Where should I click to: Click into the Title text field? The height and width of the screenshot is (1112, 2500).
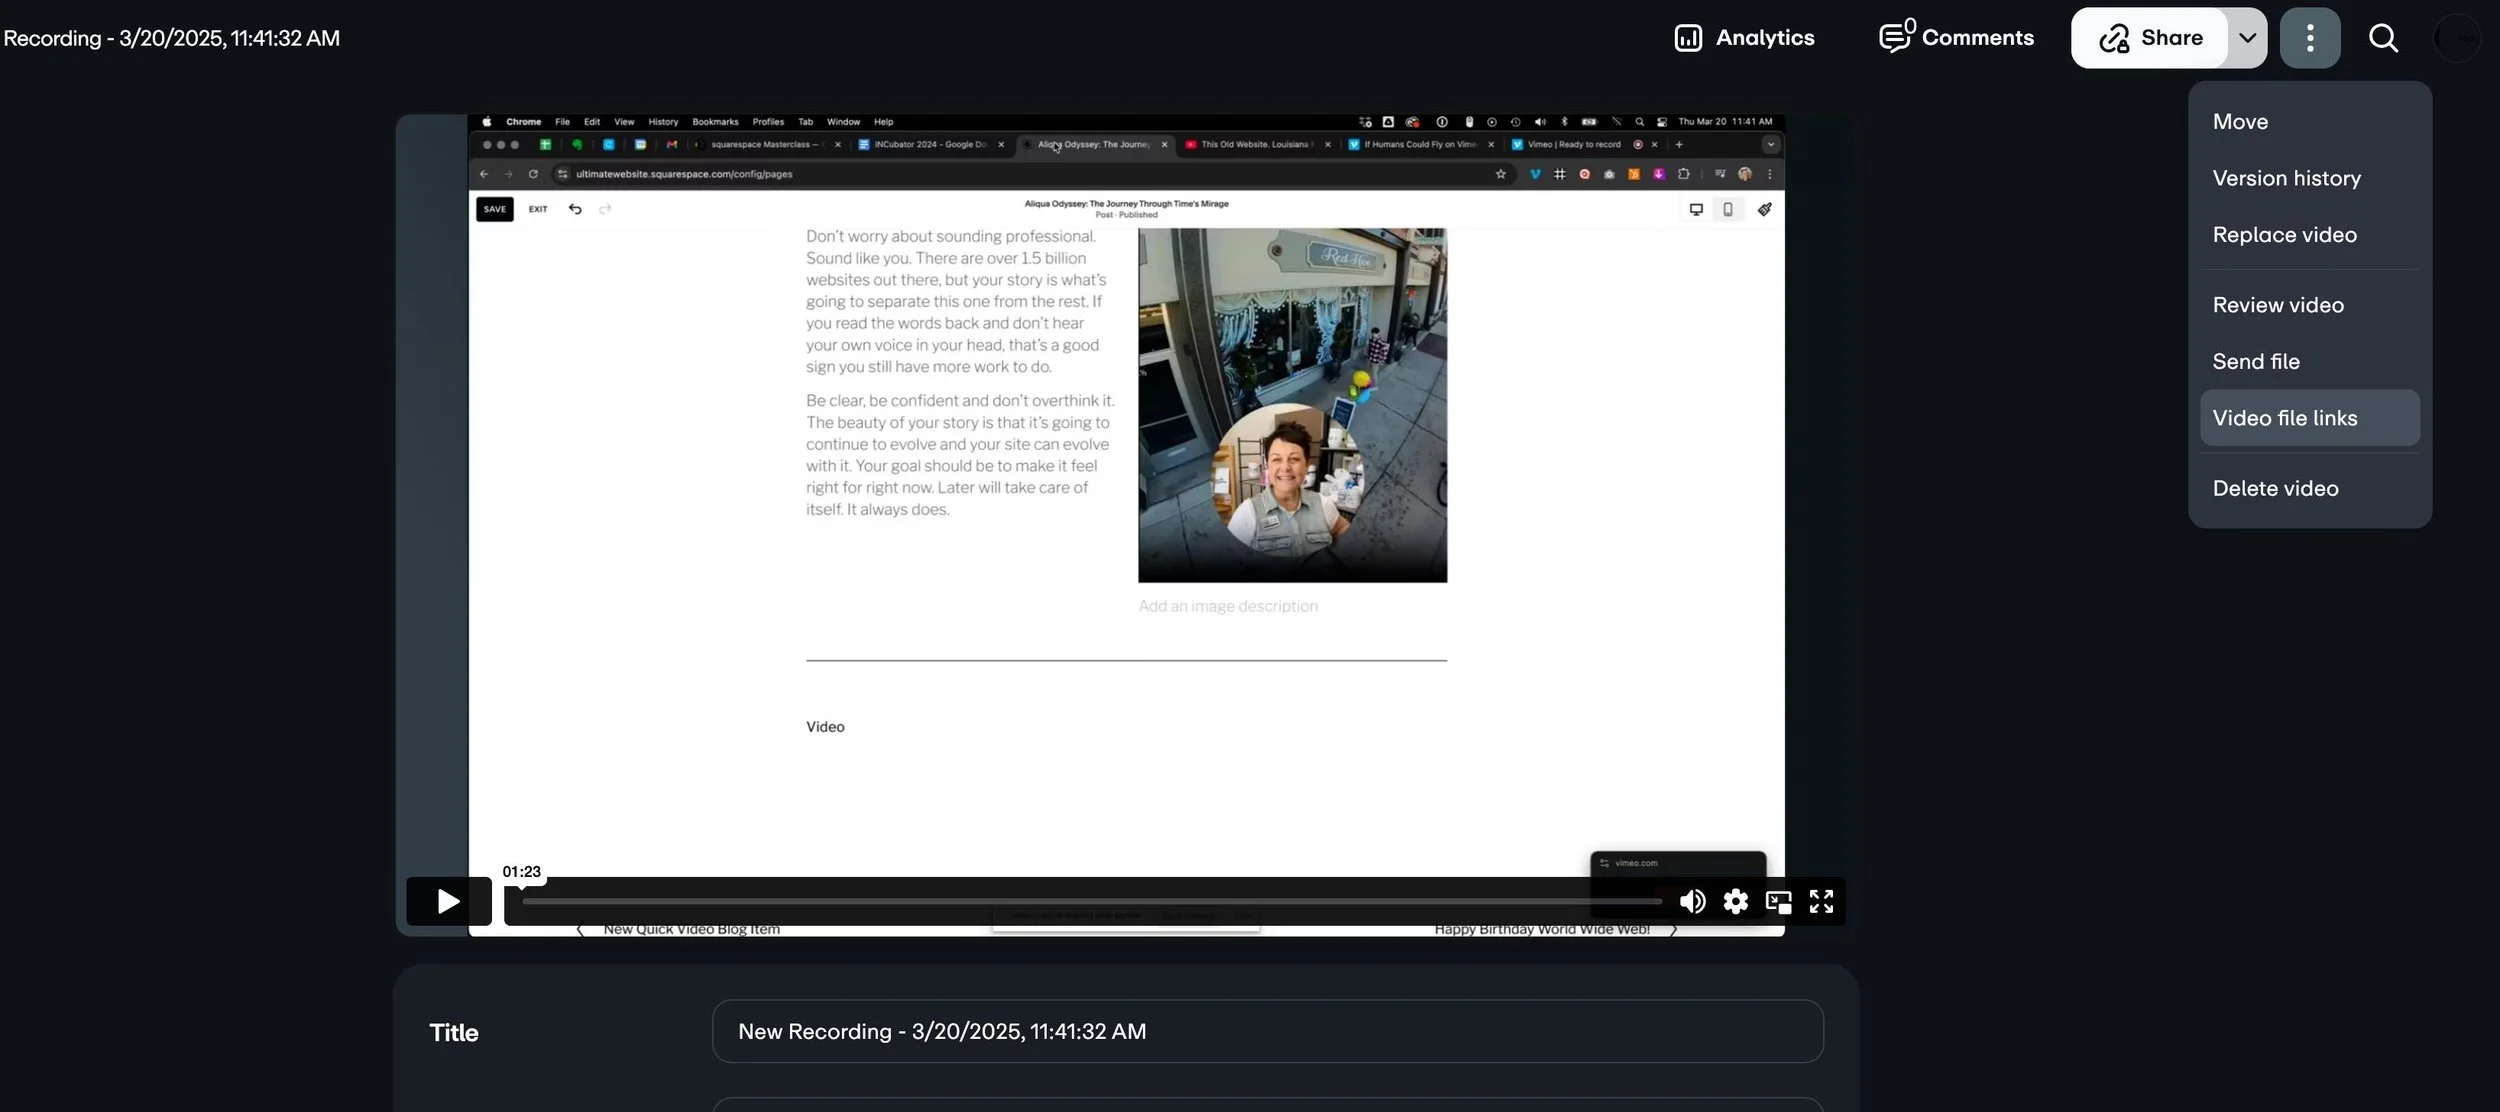click(x=1266, y=1031)
